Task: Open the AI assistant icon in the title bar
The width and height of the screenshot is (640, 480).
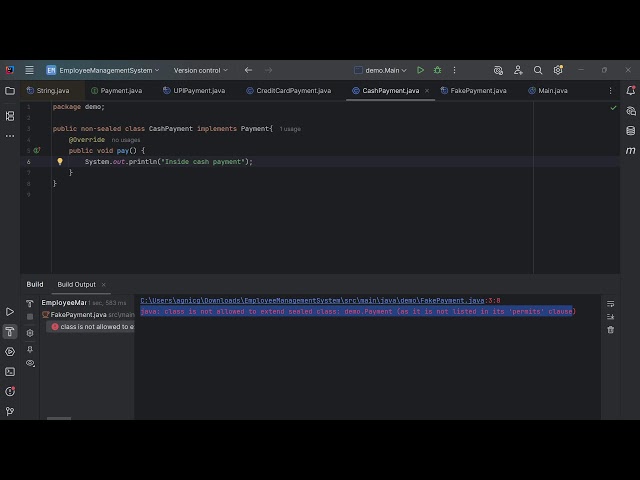Action: tap(498, 70)
